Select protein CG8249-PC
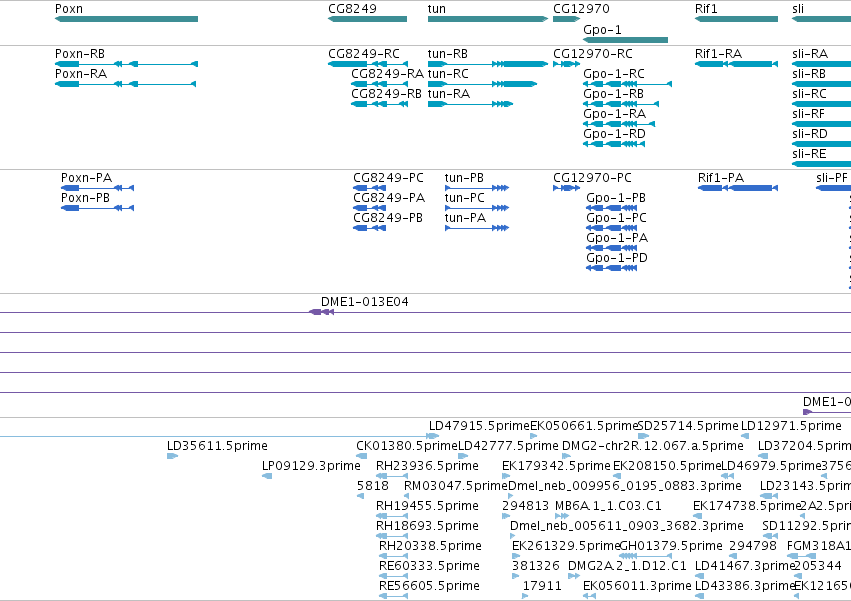 point(389,178)
